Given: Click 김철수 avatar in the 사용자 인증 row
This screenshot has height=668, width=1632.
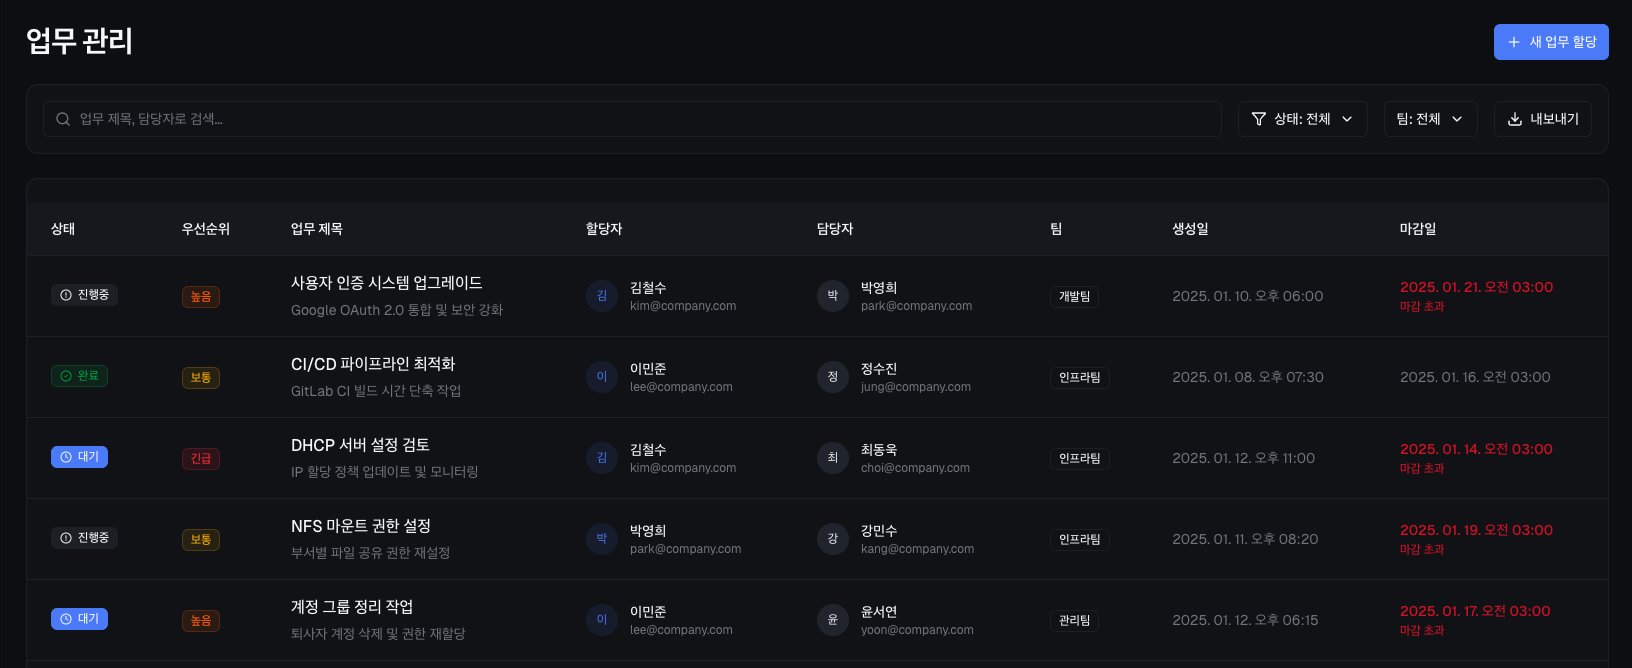Looking at the screenshot, I should (x=602, y=296).
